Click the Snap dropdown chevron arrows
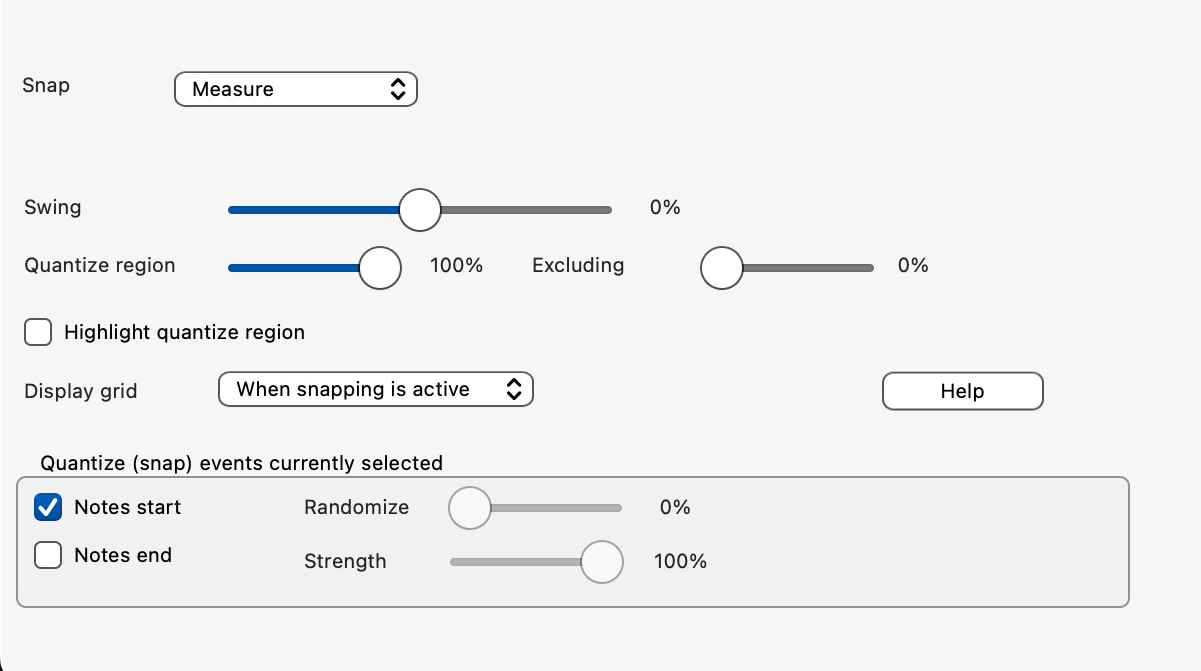Image resolution: width=1201 pixels, height=671 pixels. coord(397,90)
